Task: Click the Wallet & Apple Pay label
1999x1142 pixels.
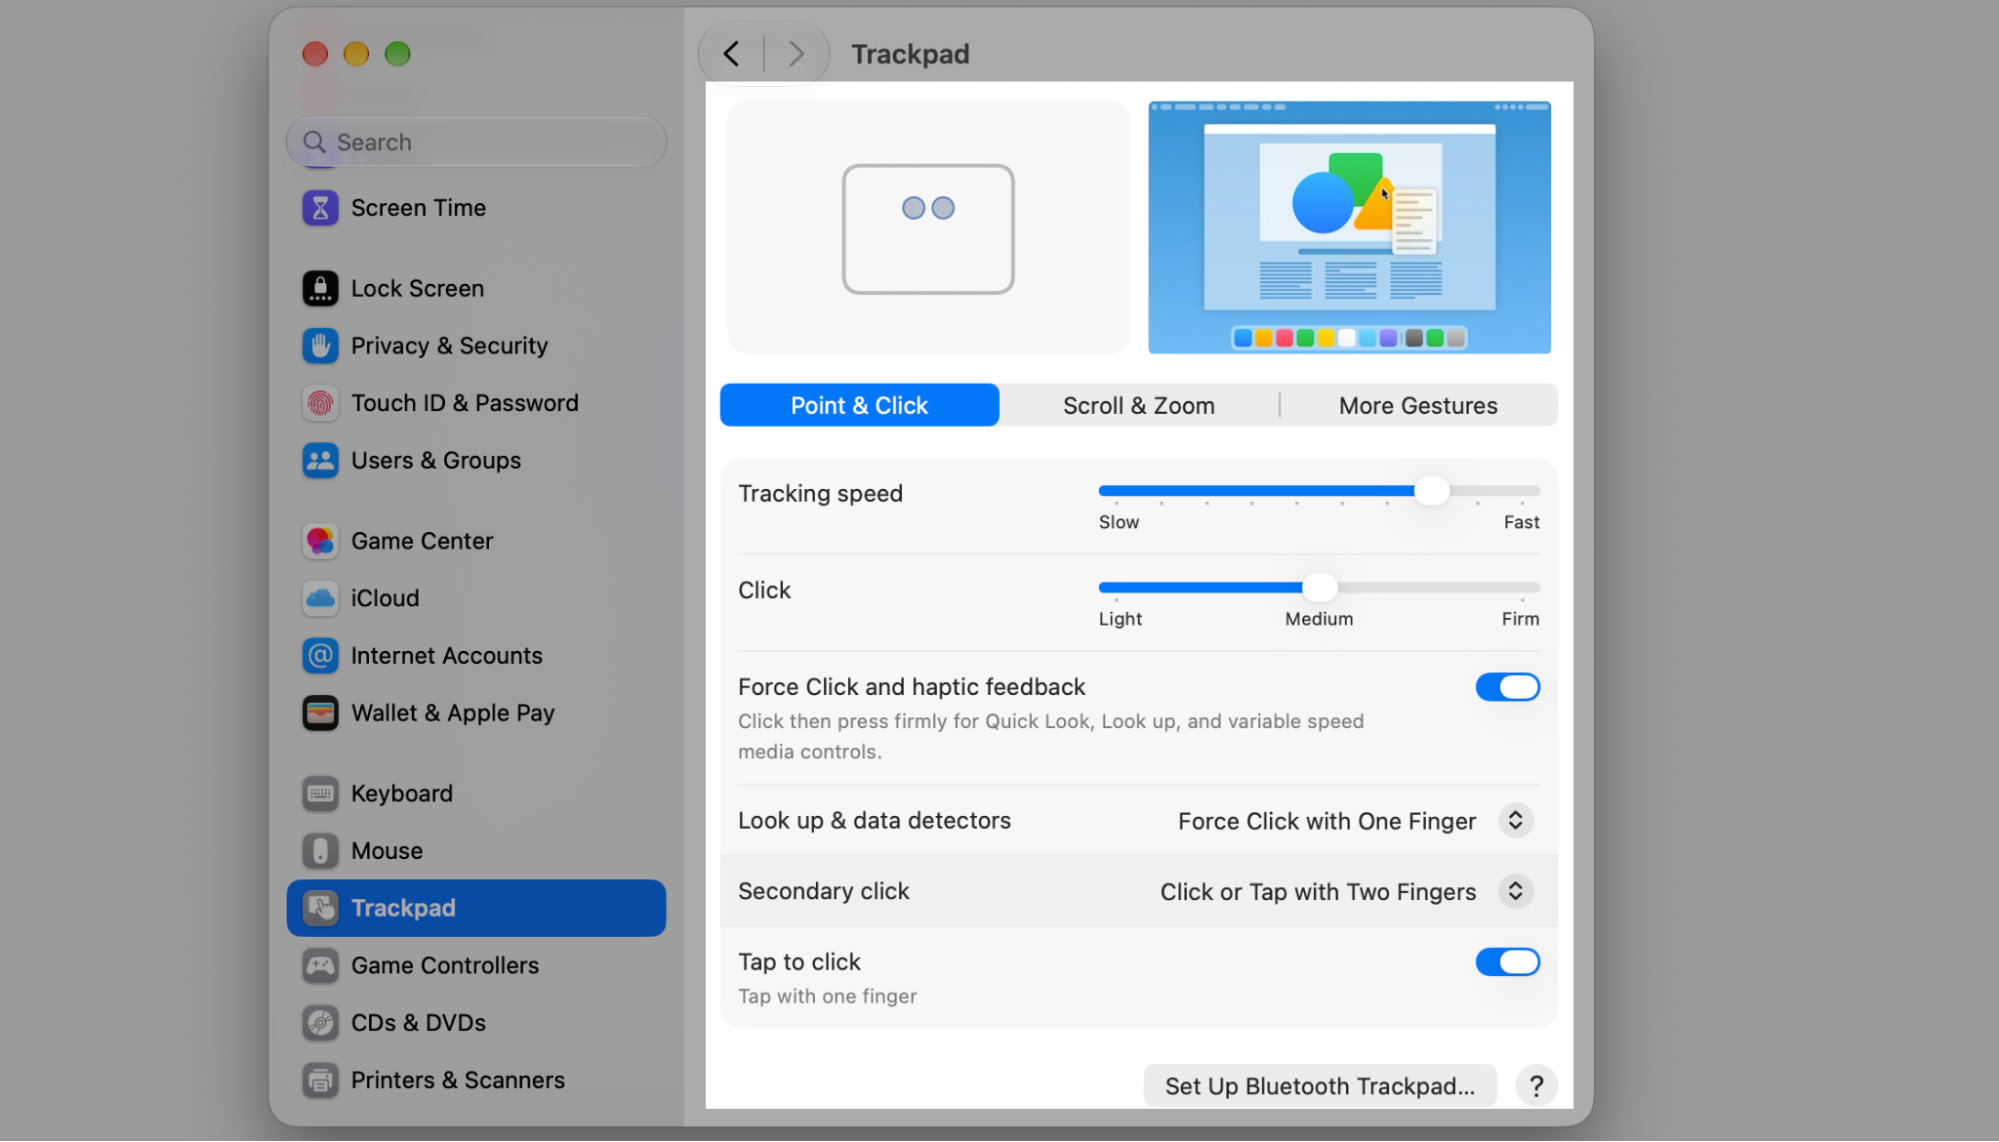Action: pos(453,714)
